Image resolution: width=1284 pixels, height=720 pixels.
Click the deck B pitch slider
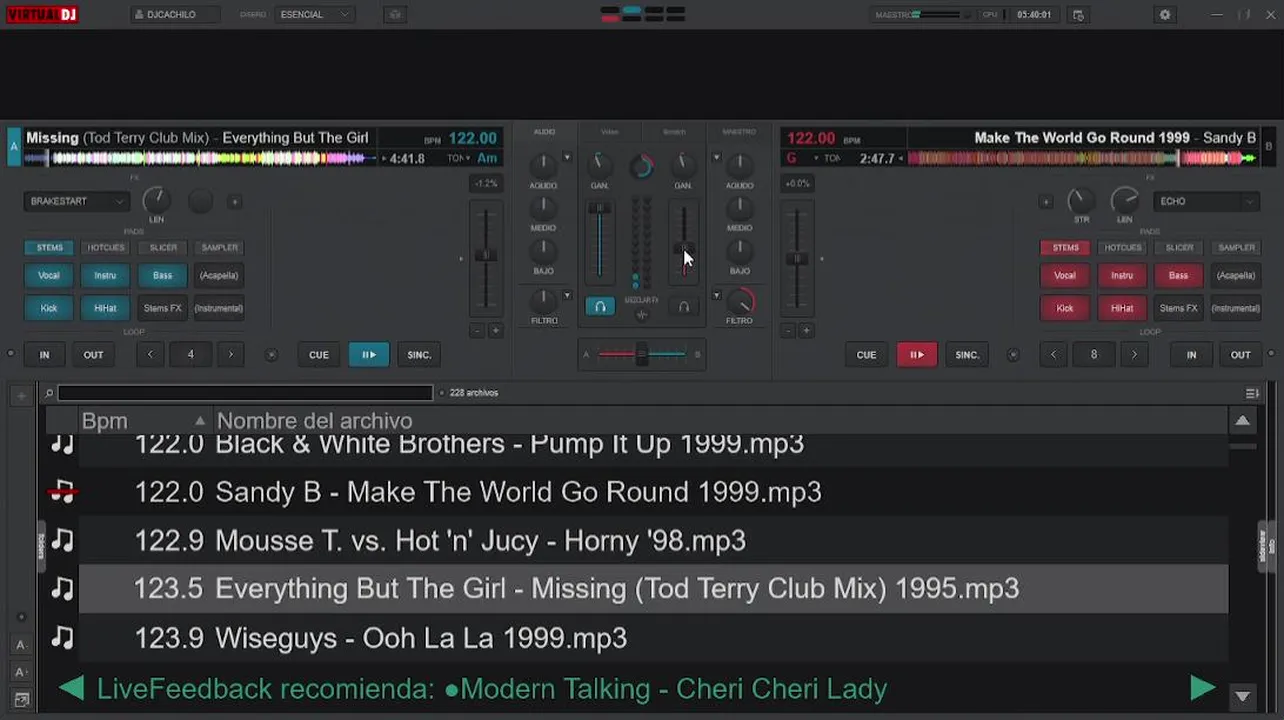[x=797, y=258]
